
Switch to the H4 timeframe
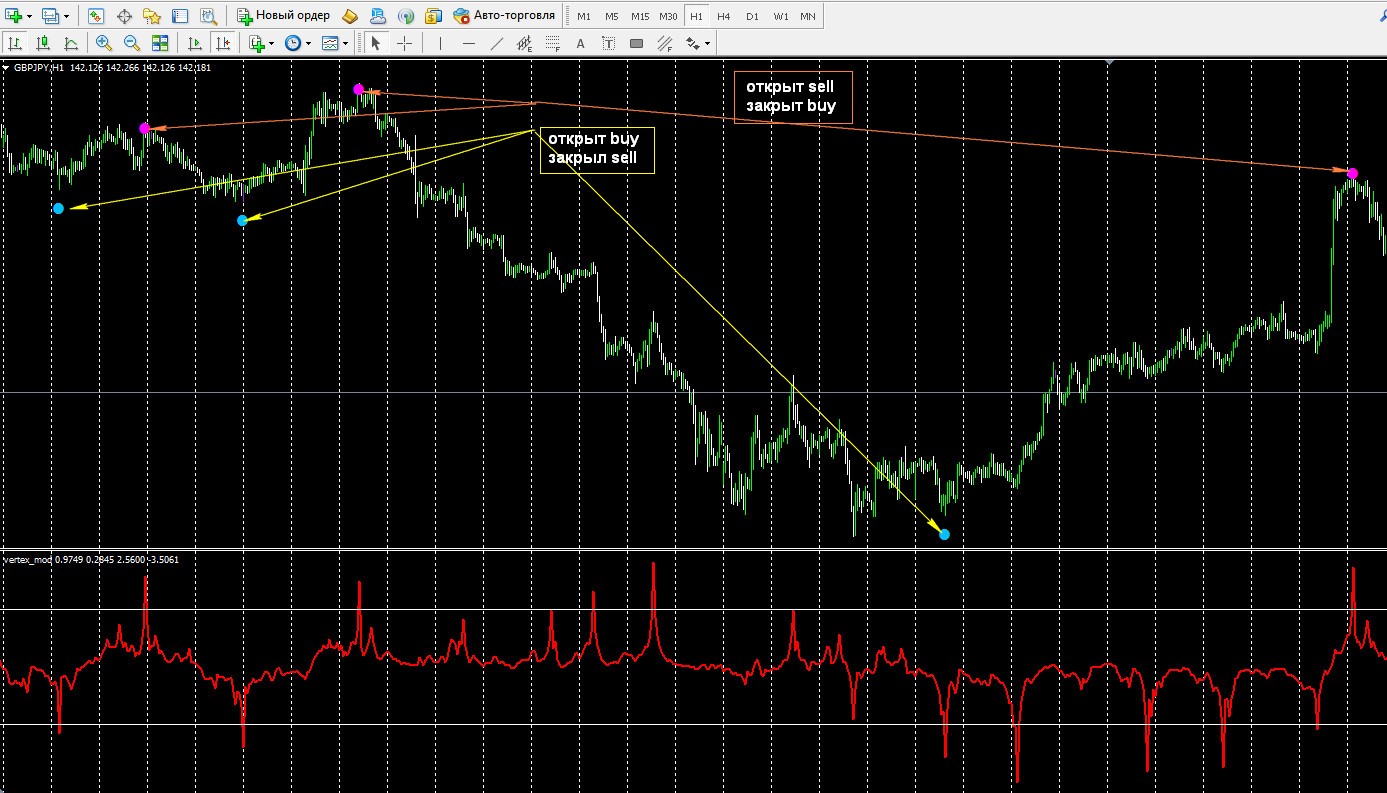point(723,16)
